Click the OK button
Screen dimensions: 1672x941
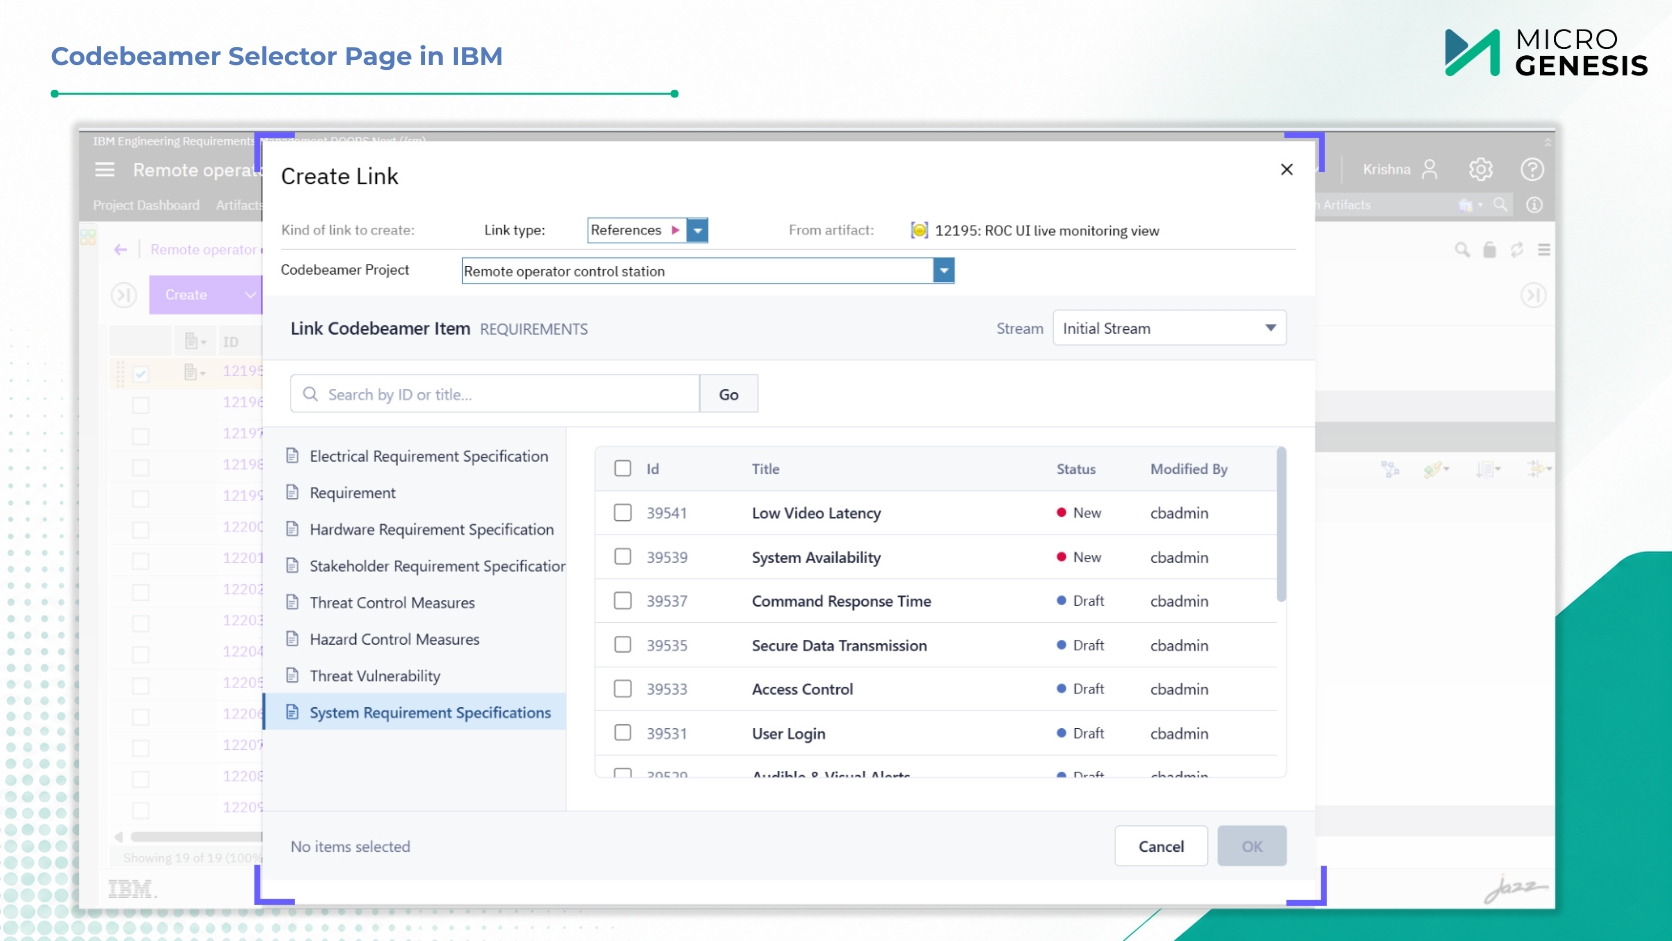click(1252, 846)
